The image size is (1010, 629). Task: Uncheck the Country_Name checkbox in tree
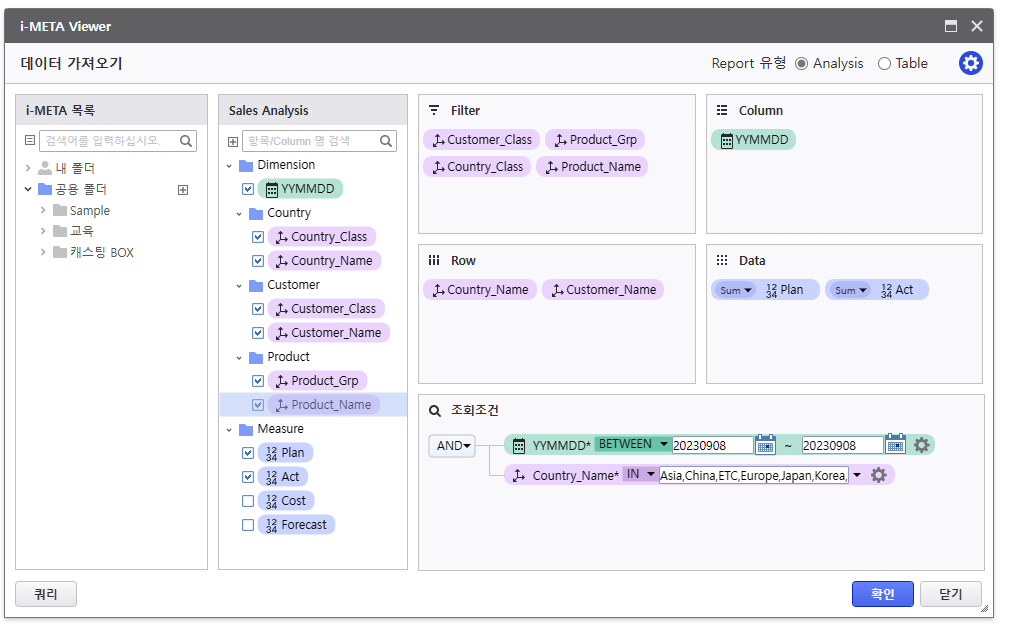point(258,261)
